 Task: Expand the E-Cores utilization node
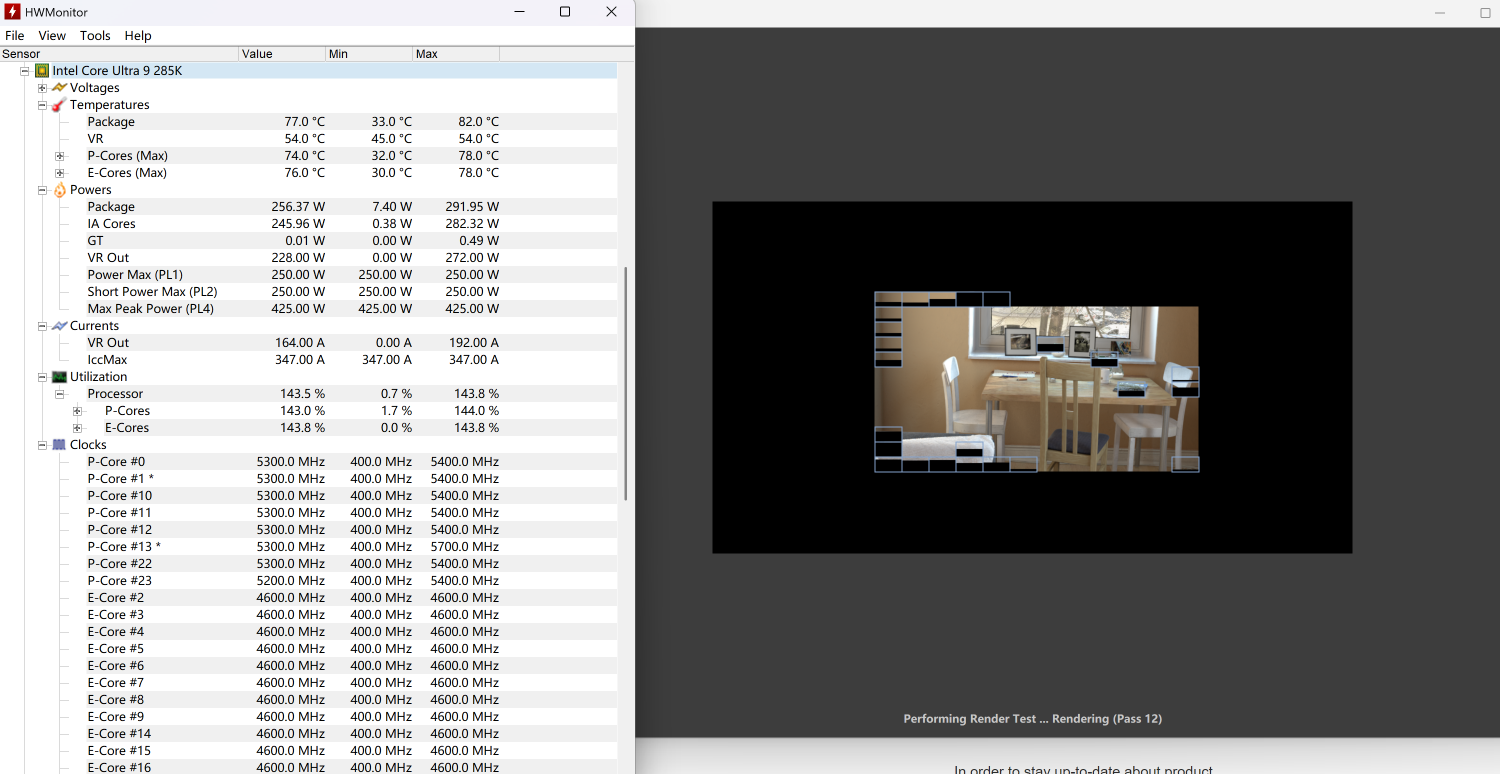pos(77,428)
